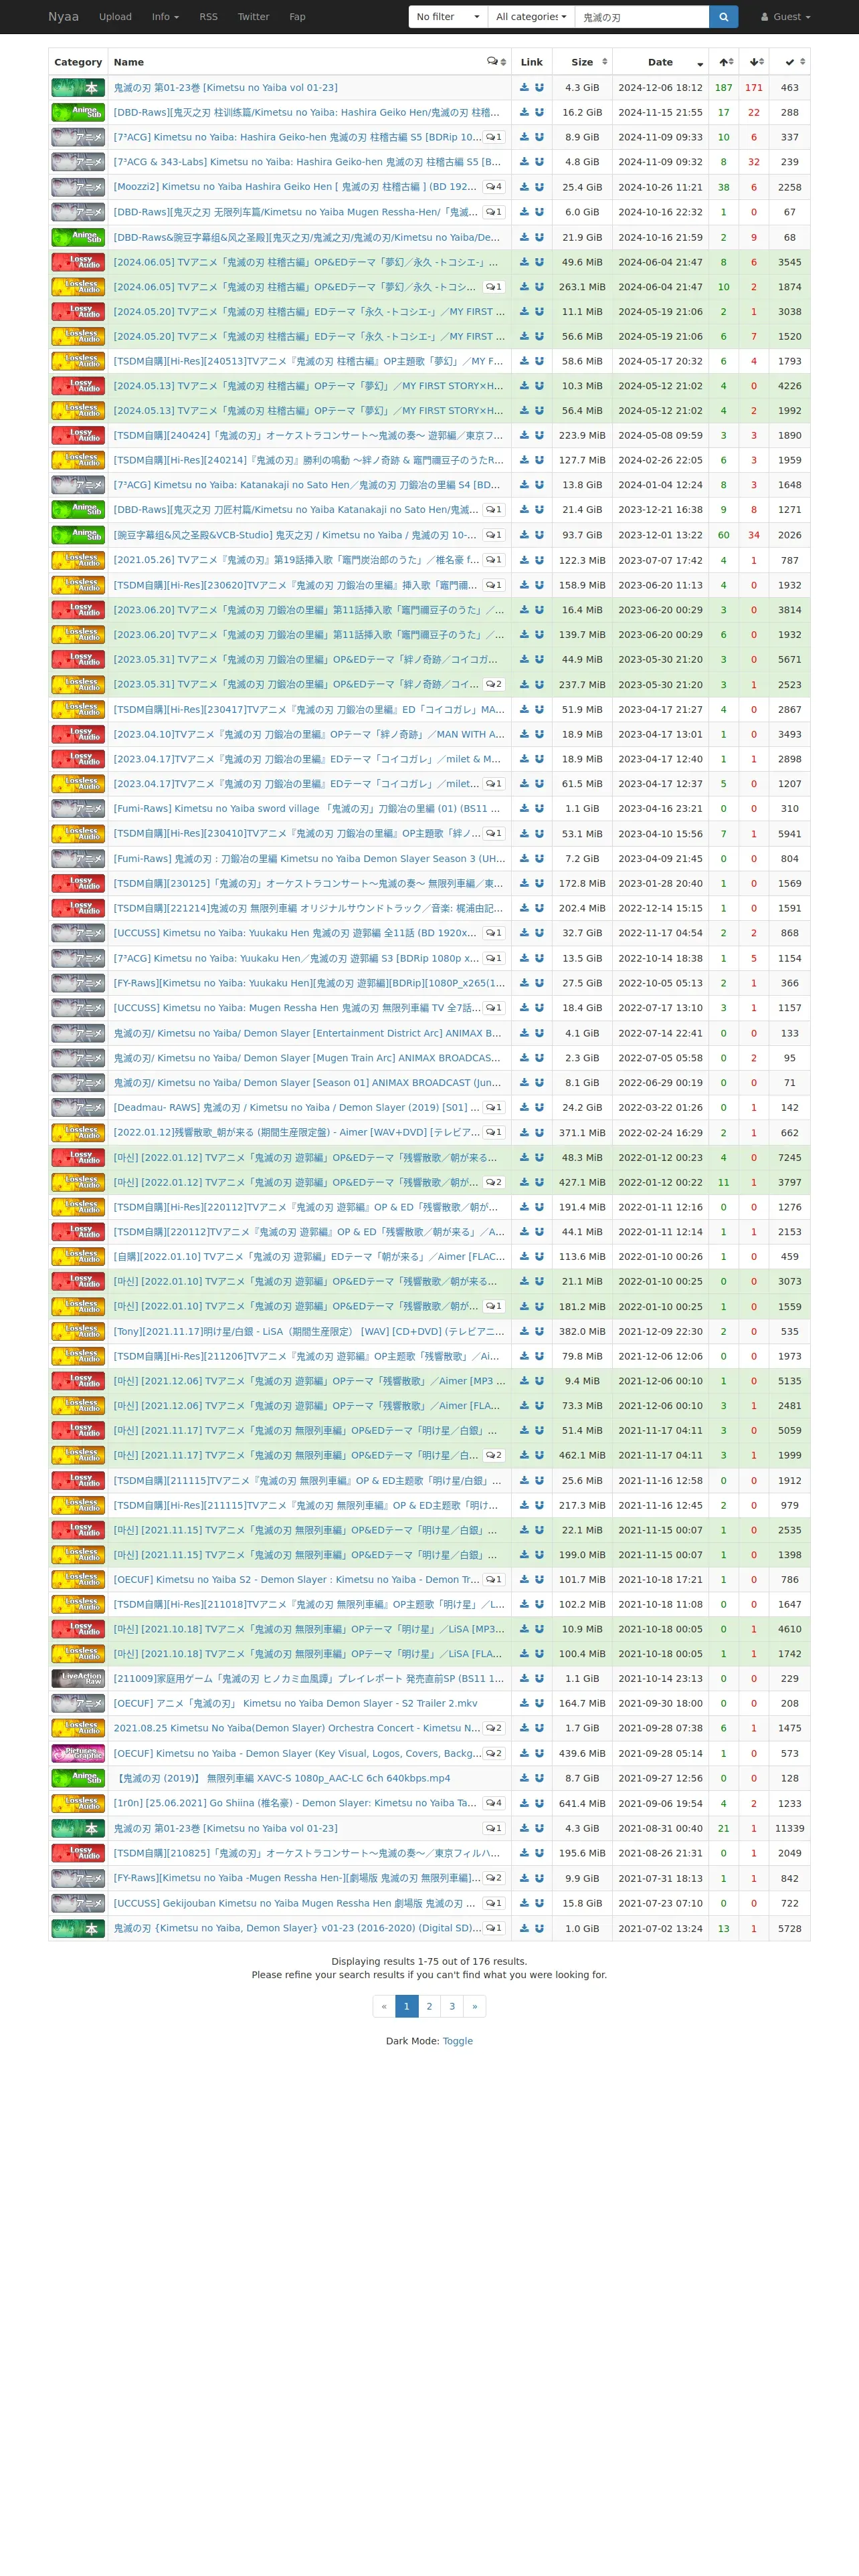
Task: Click the blue search magnifier button
Action: point(723,17)
